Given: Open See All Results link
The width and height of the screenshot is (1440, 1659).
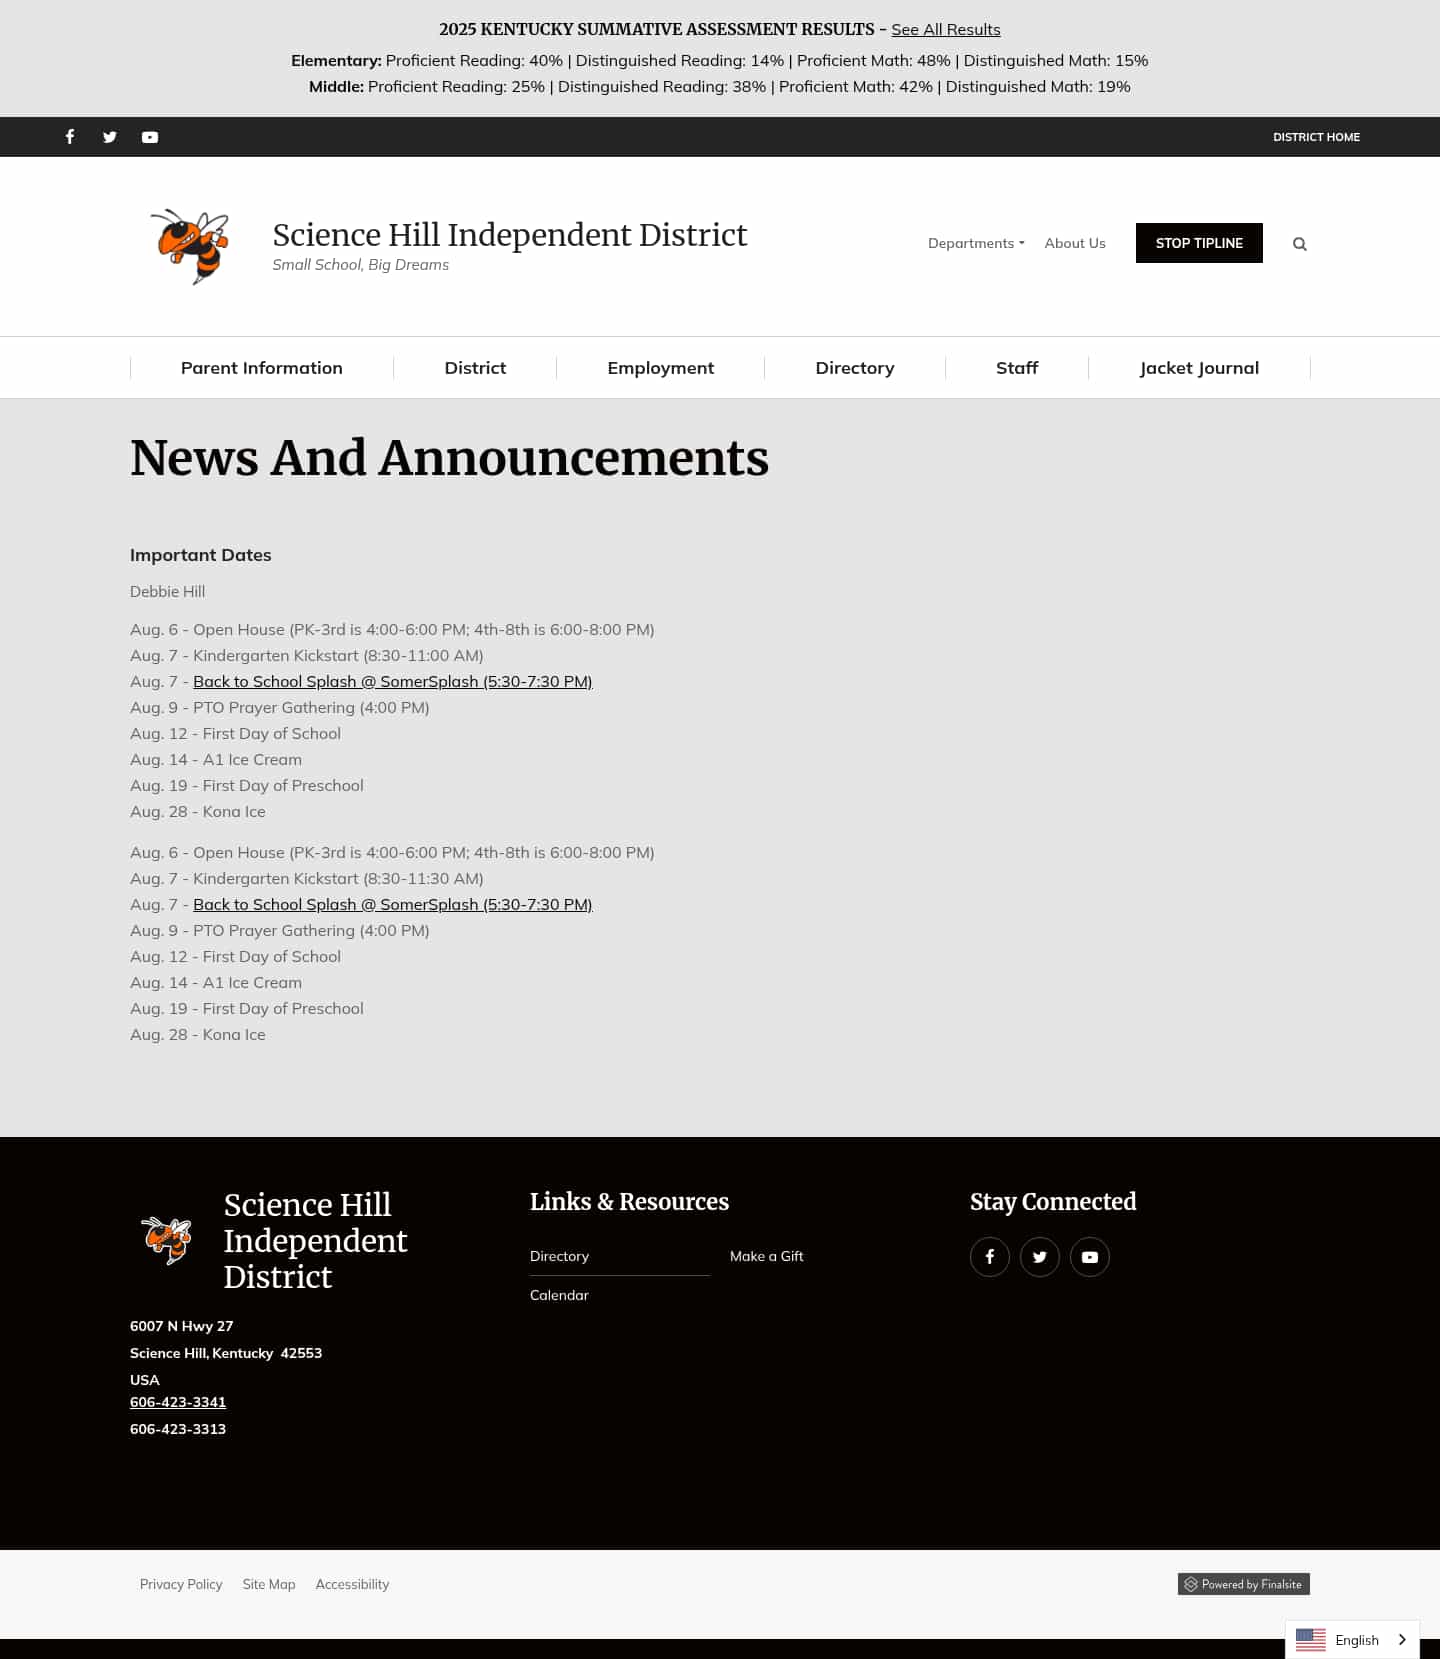Looking at the screenshot, I should coord(946,30).
